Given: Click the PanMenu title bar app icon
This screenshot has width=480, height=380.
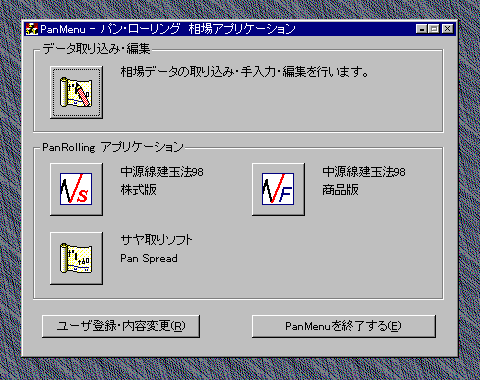Looking at the screenshot, I should pyautogui.click(x=32, y=29).
